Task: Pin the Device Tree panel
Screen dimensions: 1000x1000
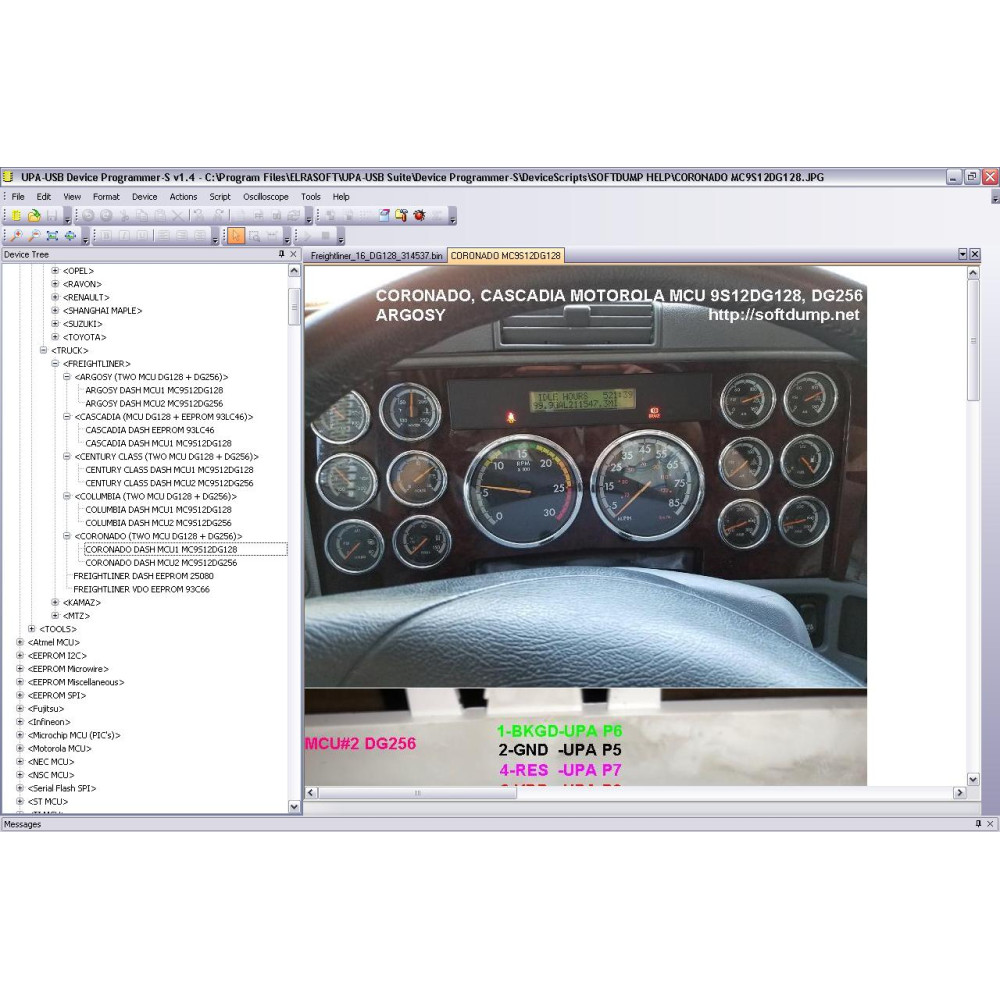Action: click(281, 254)
